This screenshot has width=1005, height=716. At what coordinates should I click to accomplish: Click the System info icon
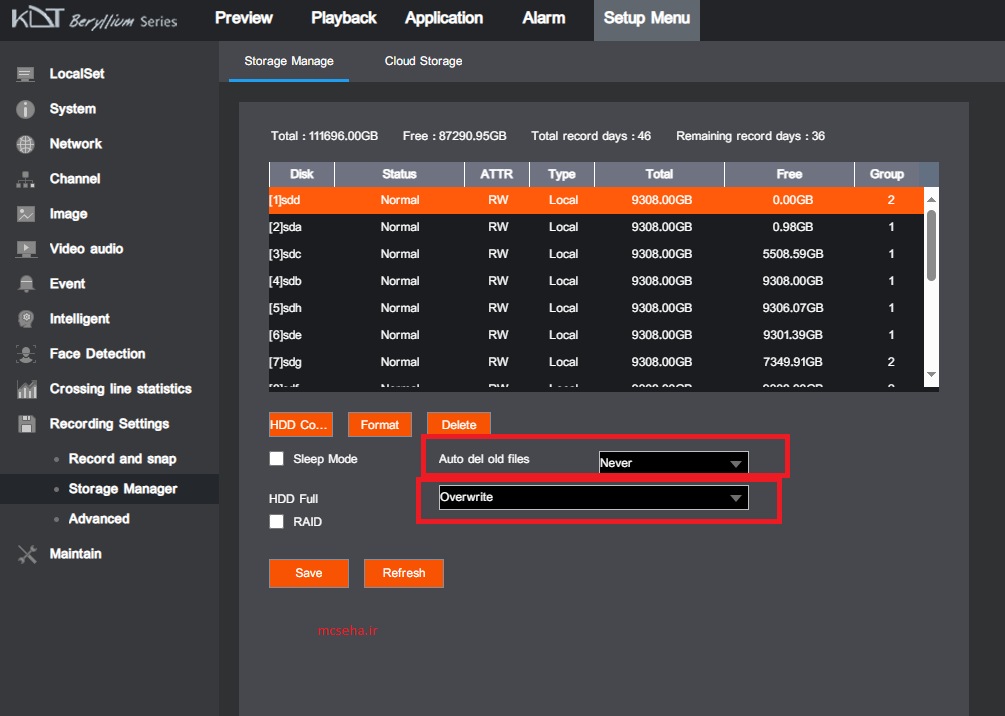26,110
